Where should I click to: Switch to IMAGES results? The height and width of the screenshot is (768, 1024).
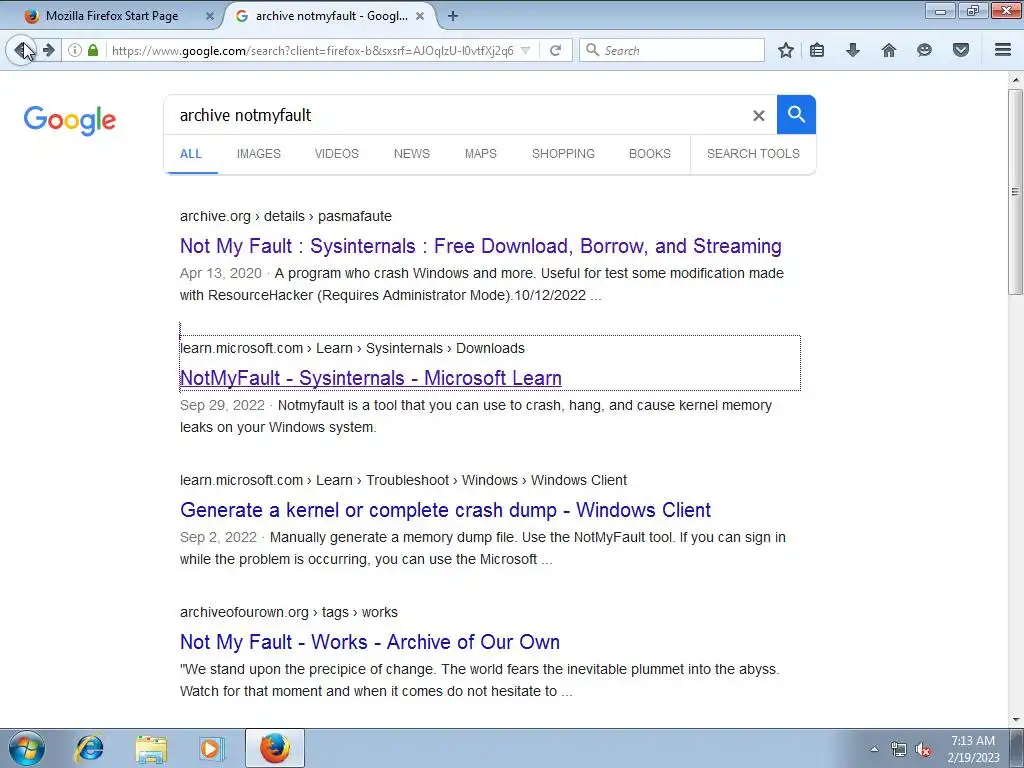click(x=259, y=154)
